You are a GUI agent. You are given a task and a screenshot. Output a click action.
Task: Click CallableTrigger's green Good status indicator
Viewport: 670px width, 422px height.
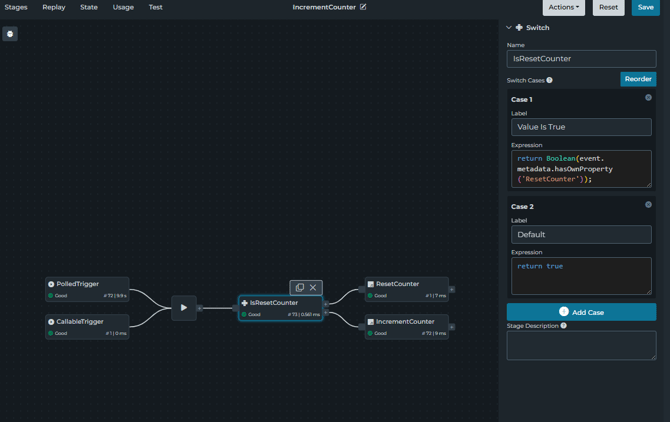[50, 333]
